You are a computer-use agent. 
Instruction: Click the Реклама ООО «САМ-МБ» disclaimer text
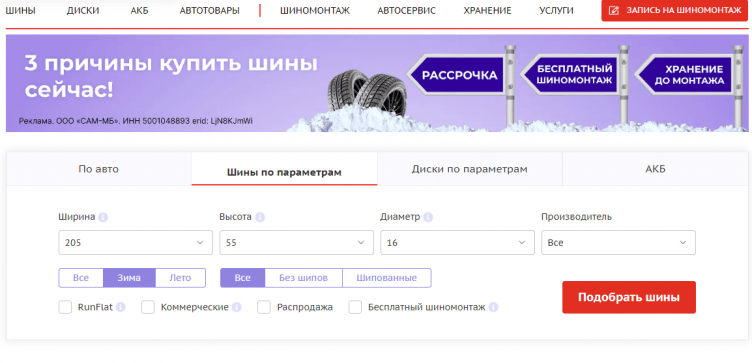[x=136, y=121]
